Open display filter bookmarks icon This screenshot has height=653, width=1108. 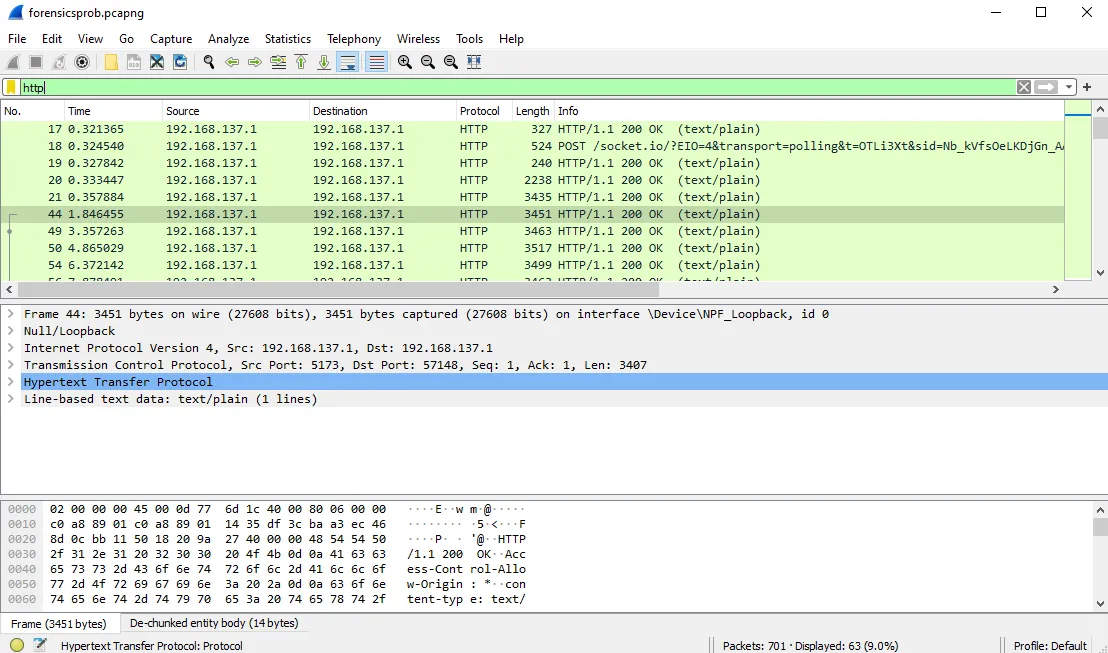(11, 88)
